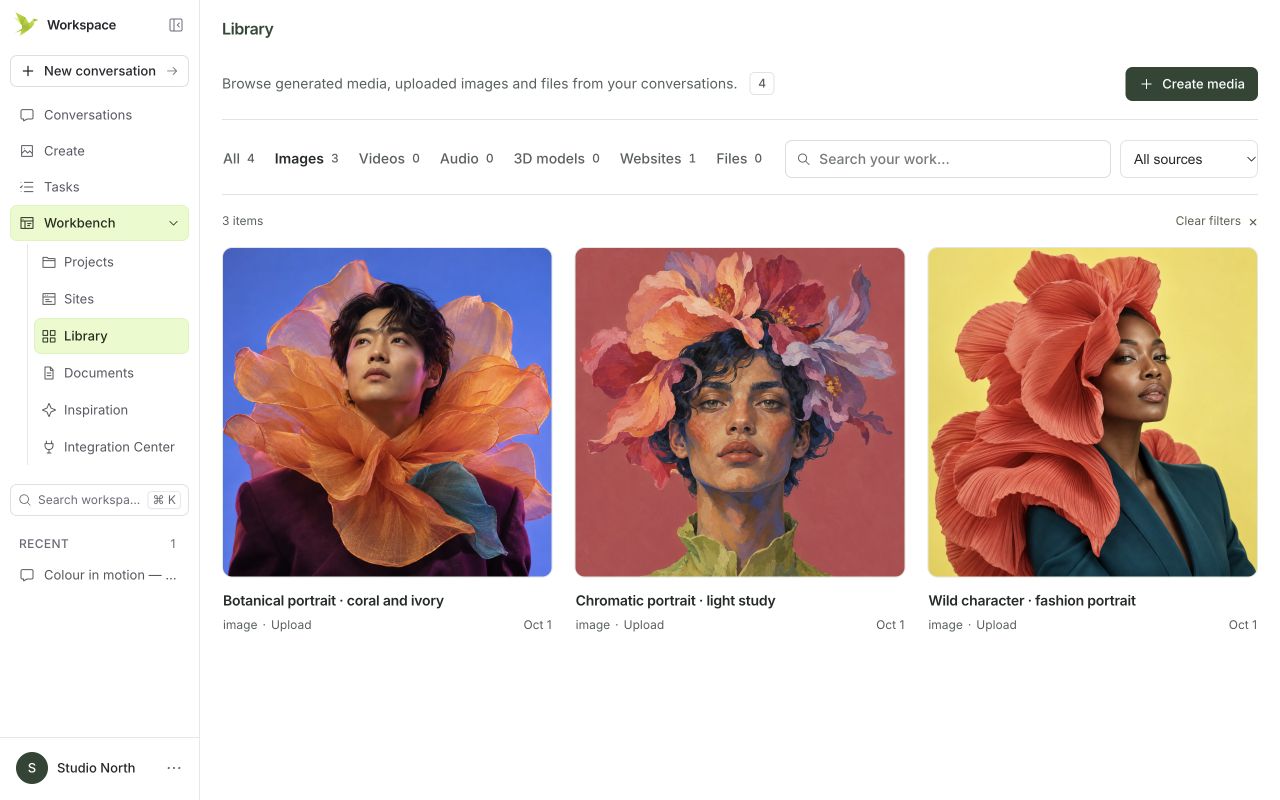
Task: Click the "Botanical portrait · coral and ivory" title
Action: (333, 601)
